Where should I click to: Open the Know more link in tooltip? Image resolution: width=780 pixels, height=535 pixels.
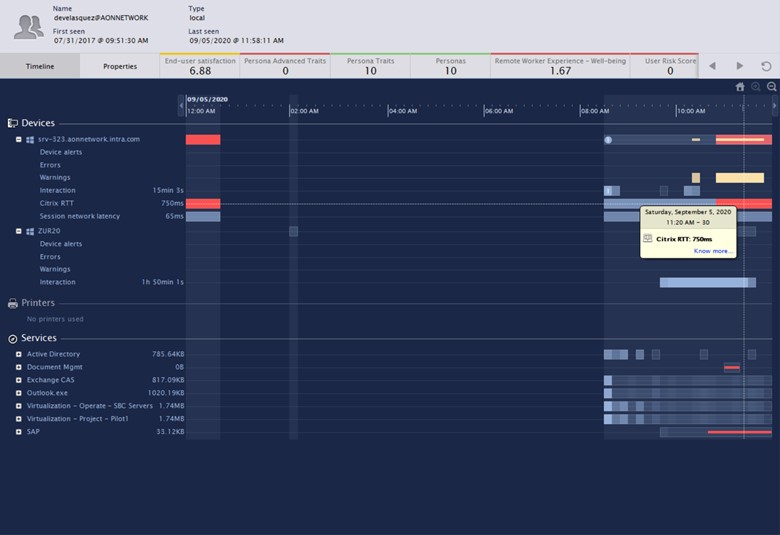click(711, 251)
